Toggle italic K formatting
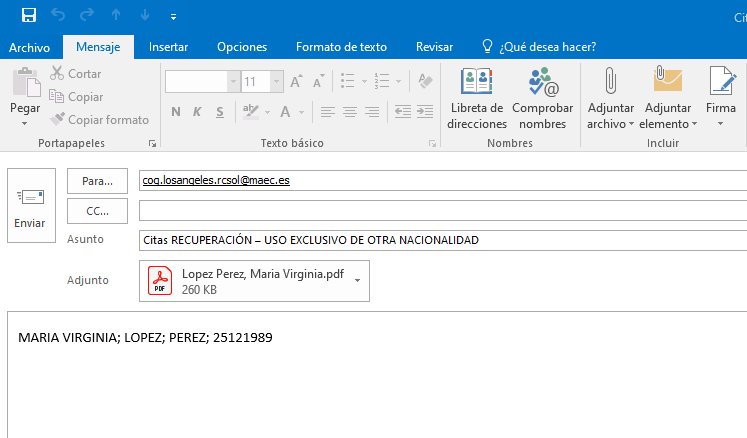The height and width of the screenshot is (438, 747). (x=197, y=112)
